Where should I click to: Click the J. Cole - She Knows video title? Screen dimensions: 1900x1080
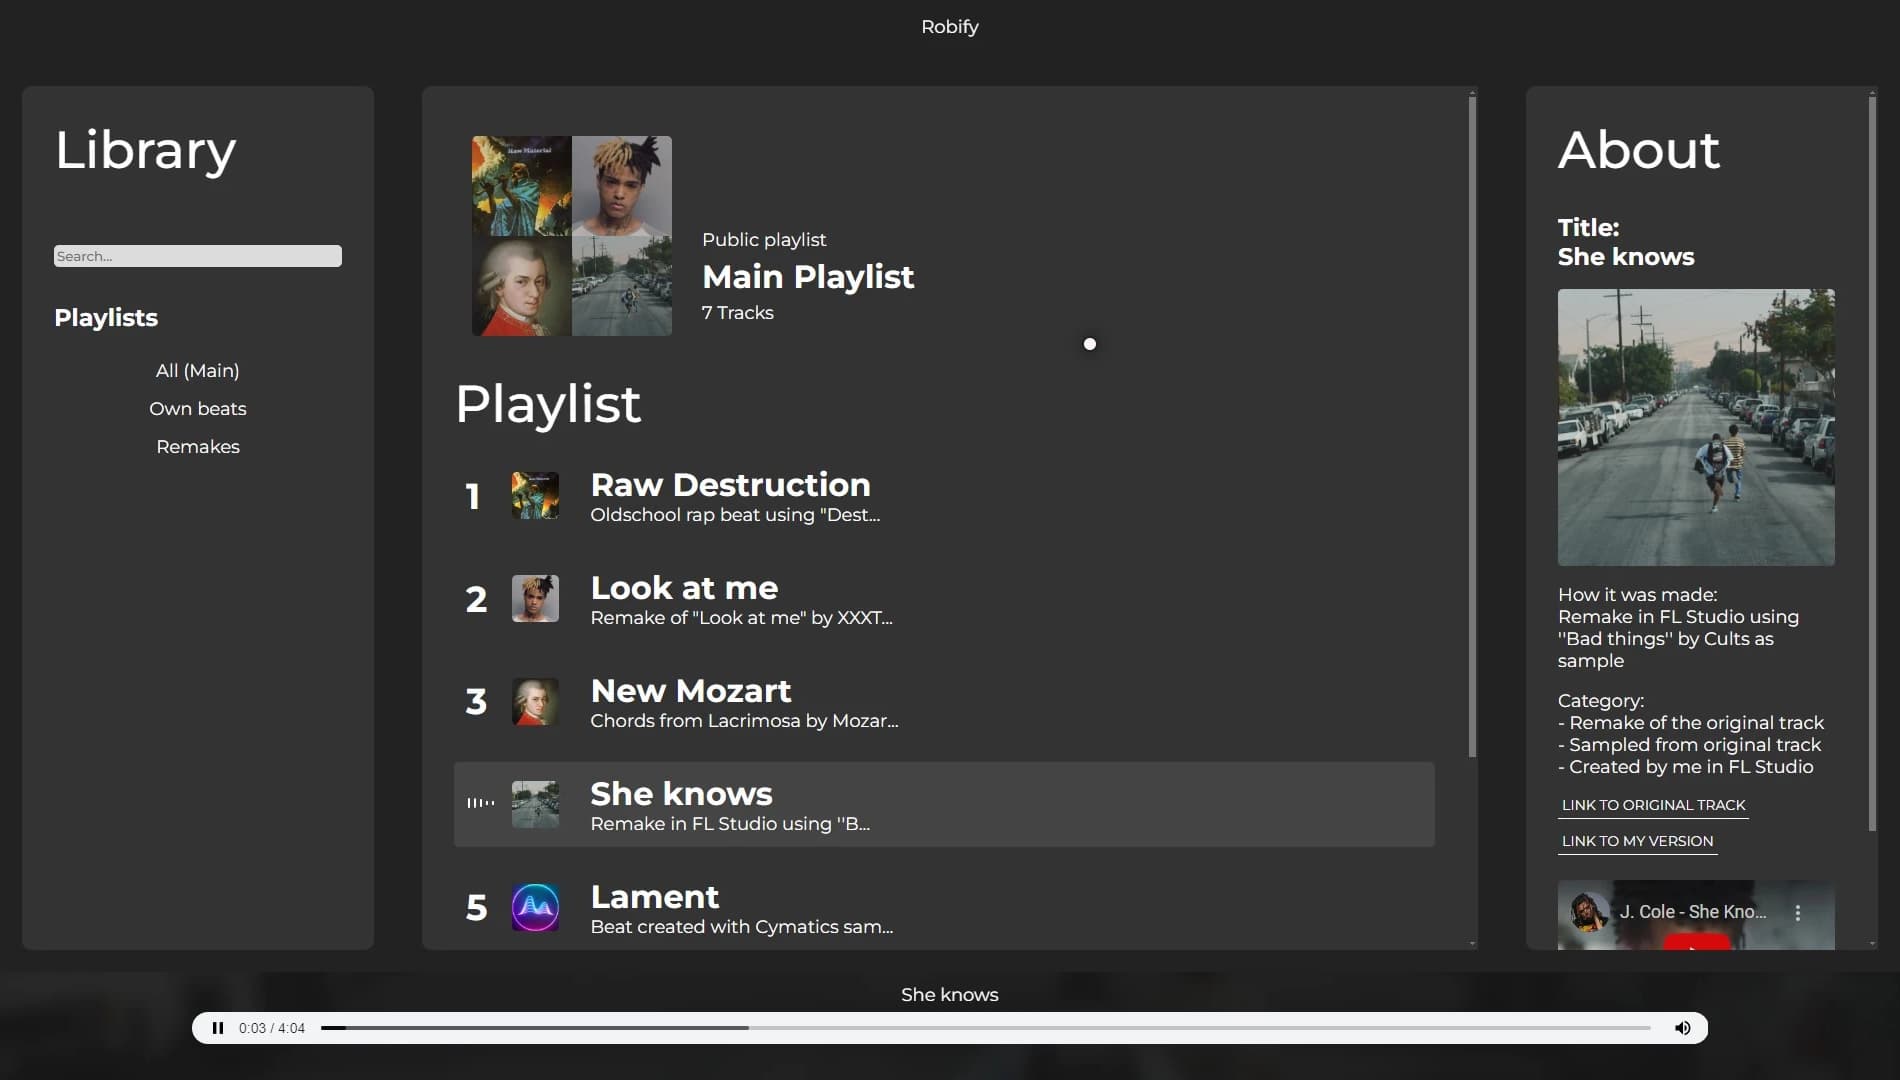1693,912
